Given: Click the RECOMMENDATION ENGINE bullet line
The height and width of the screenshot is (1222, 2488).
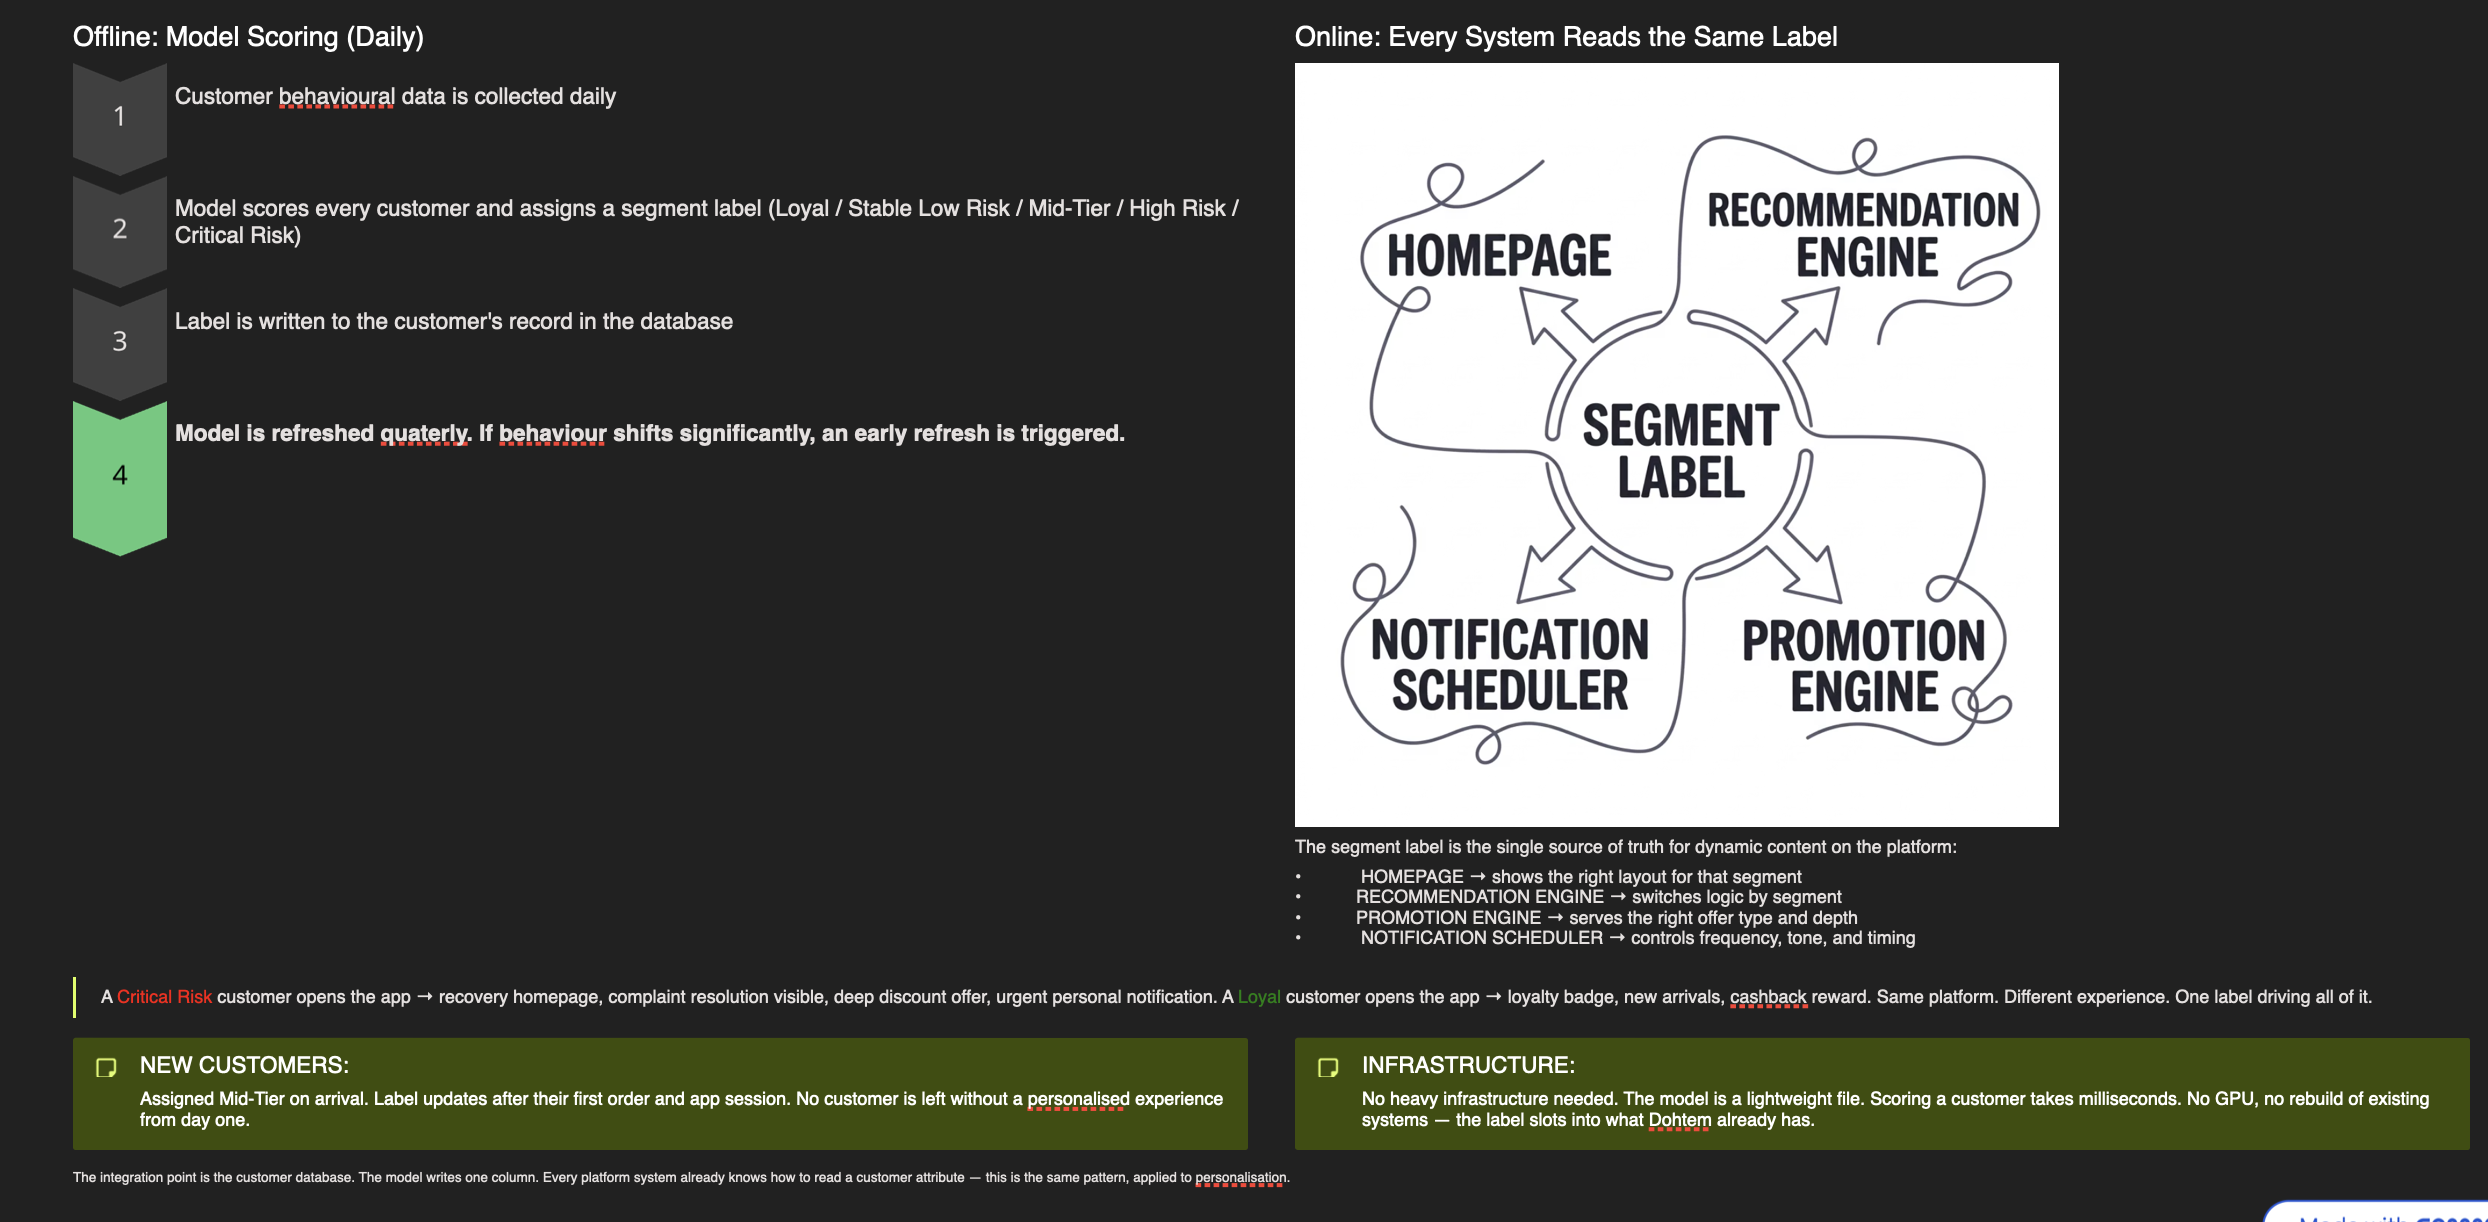Looking at the screenshot, I should point(1598,897).
